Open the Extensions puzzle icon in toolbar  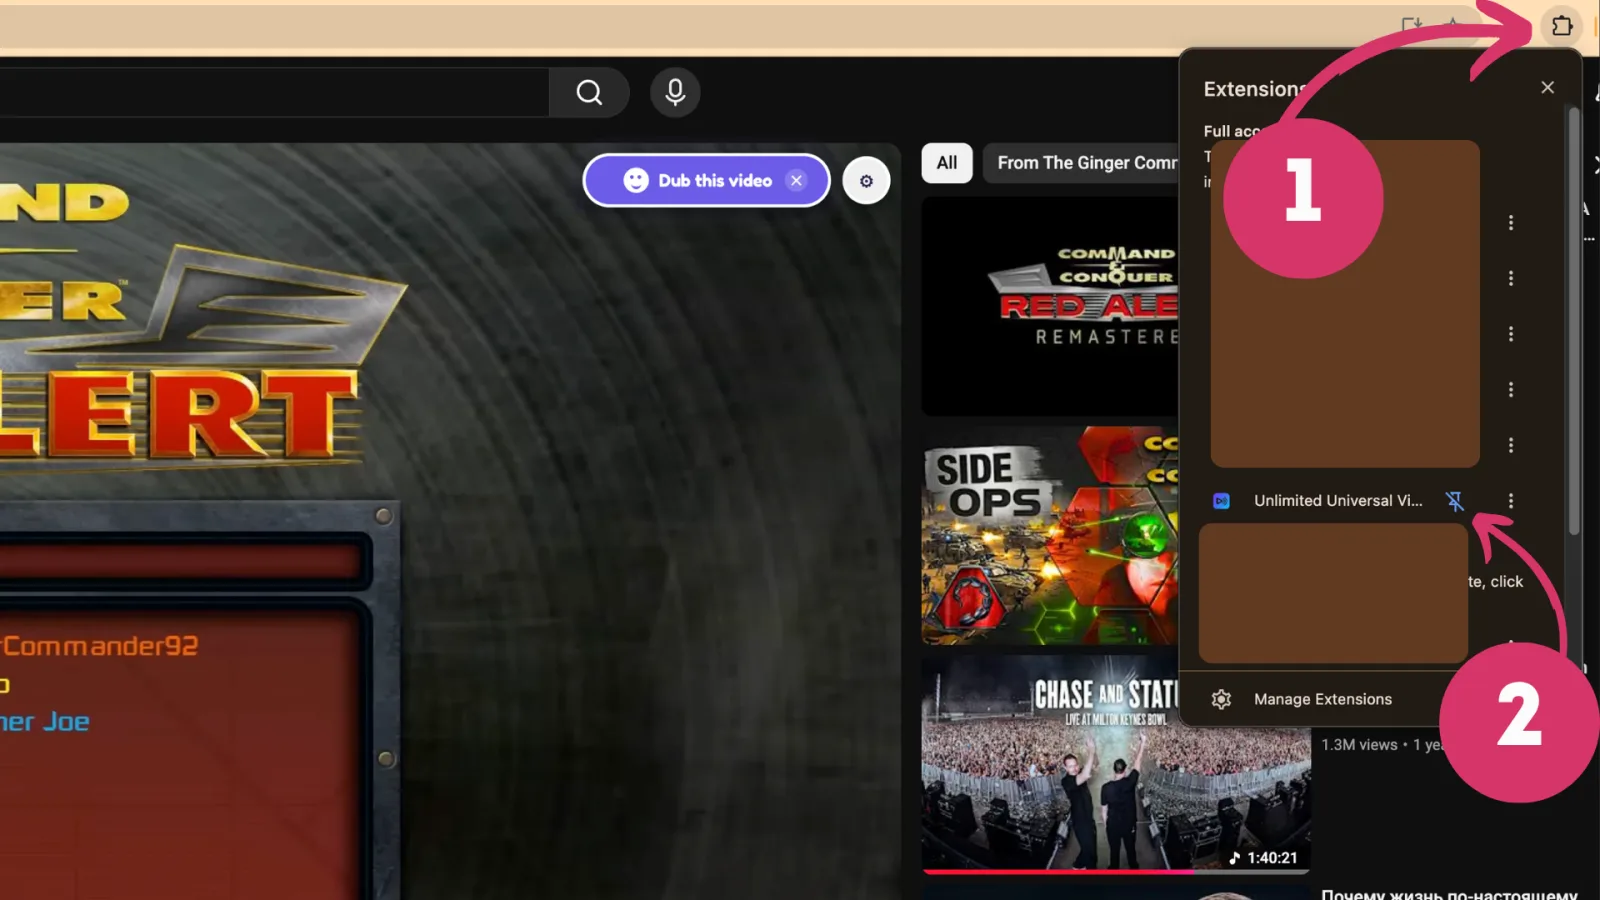coord(1561,26)
